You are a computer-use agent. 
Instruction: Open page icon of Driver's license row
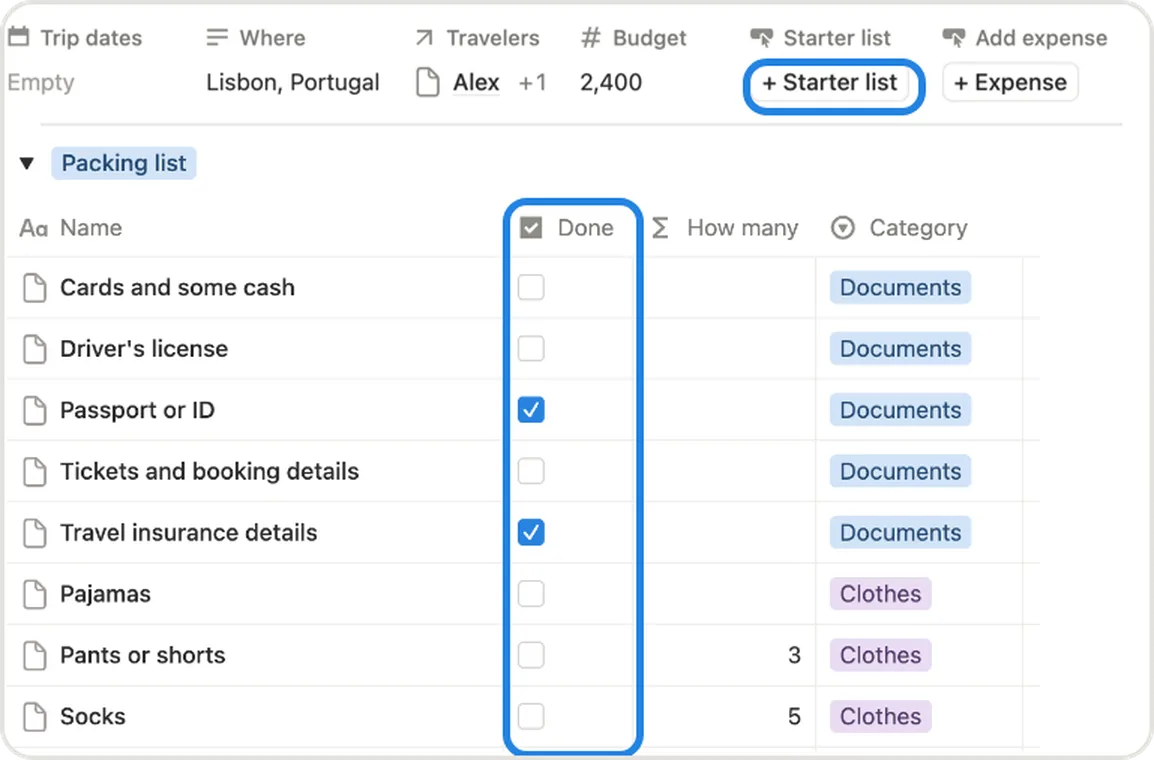coord(34,349)
